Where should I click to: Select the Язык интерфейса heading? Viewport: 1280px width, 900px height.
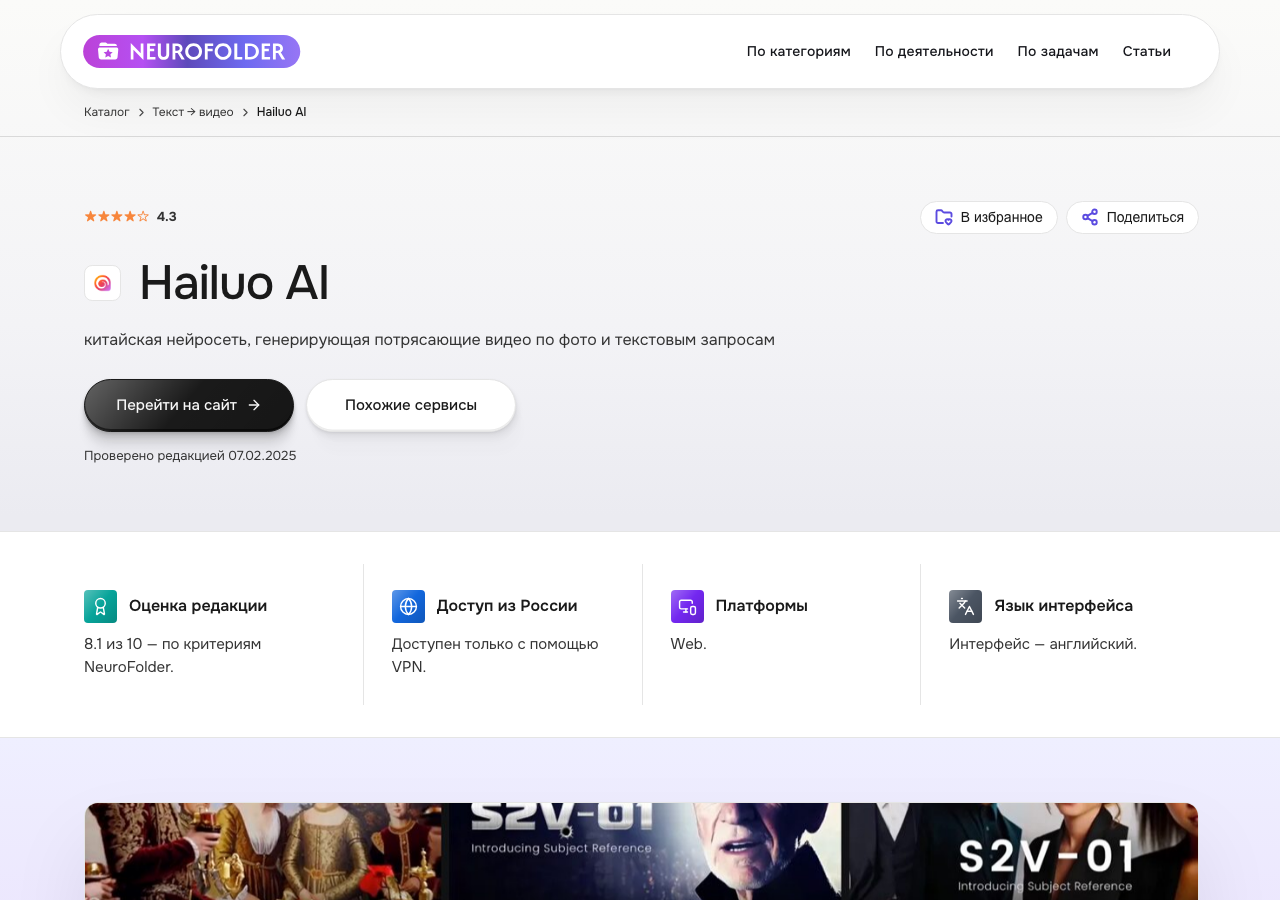[1063, 606]
